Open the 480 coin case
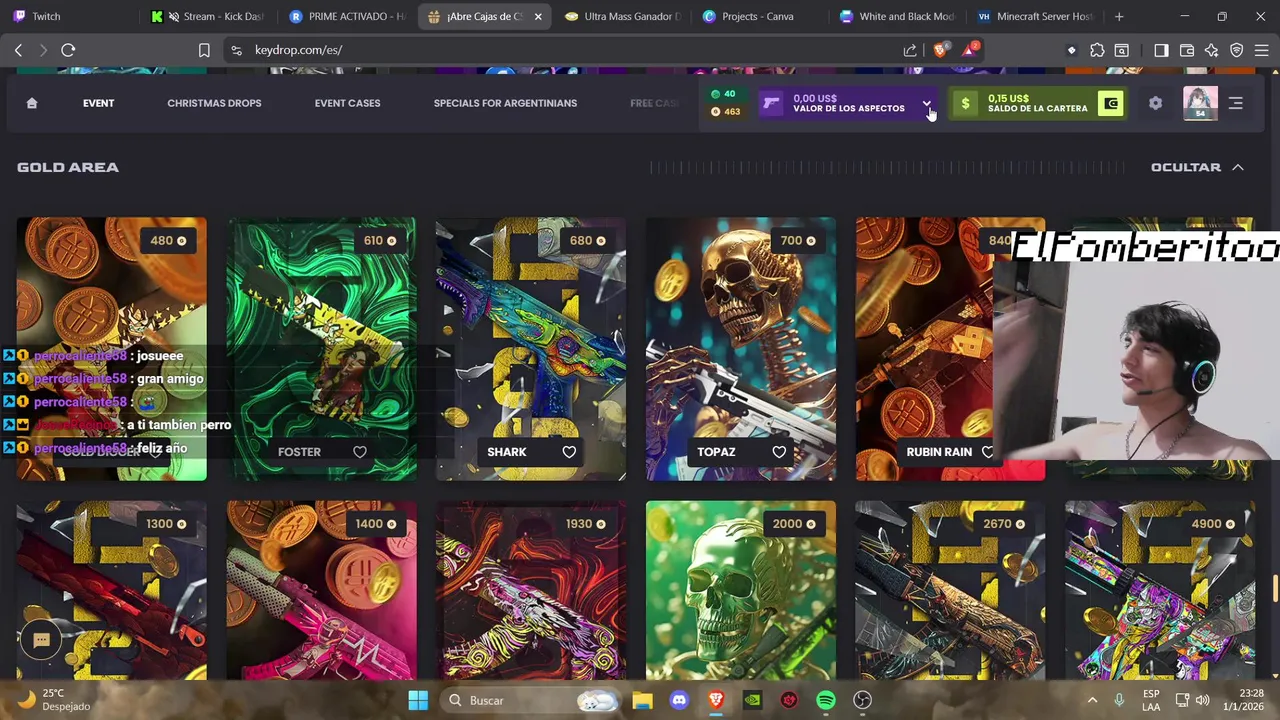This screenshot has width=1280, height=720. click(111, 349)
